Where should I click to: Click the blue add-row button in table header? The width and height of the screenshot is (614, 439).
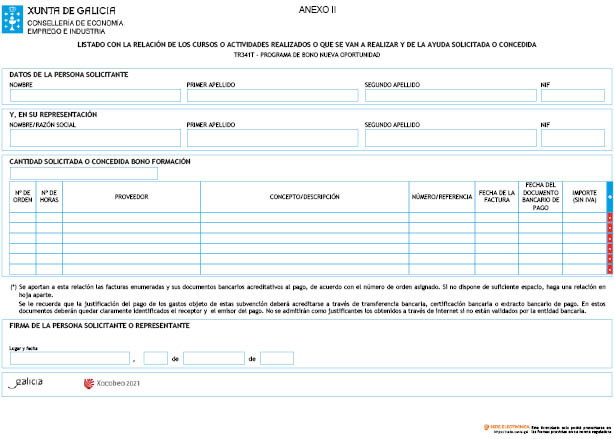click(x=609, y=197)
